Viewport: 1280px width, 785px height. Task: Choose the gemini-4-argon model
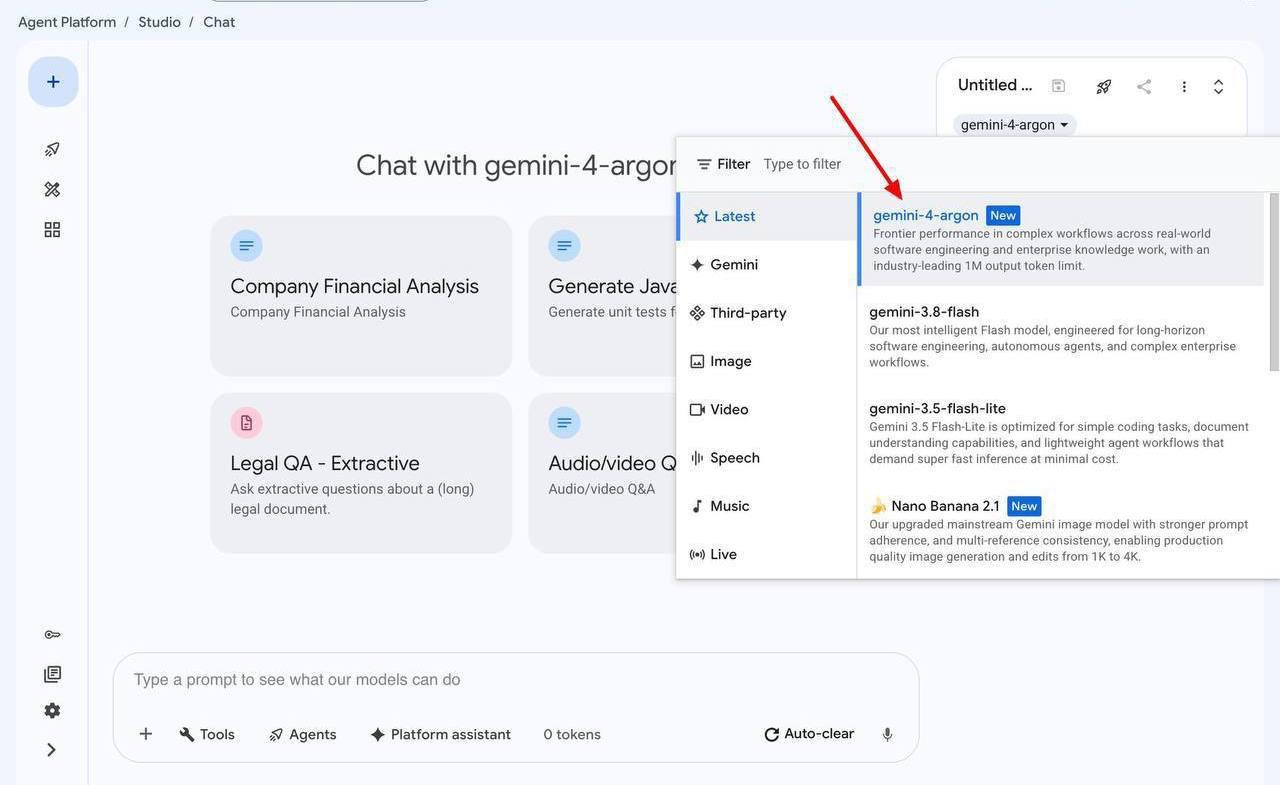(x=1061, y=239)
